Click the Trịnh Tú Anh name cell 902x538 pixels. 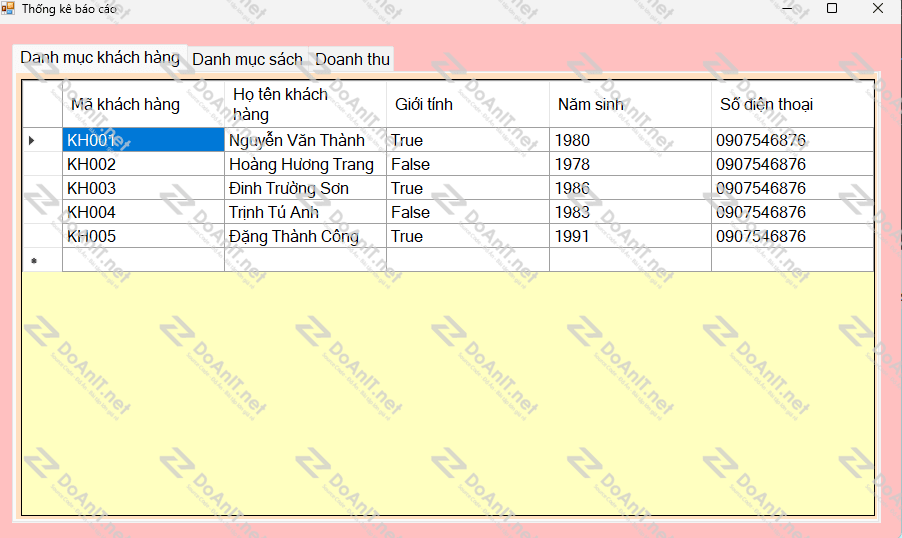click(x=305, y=212)
